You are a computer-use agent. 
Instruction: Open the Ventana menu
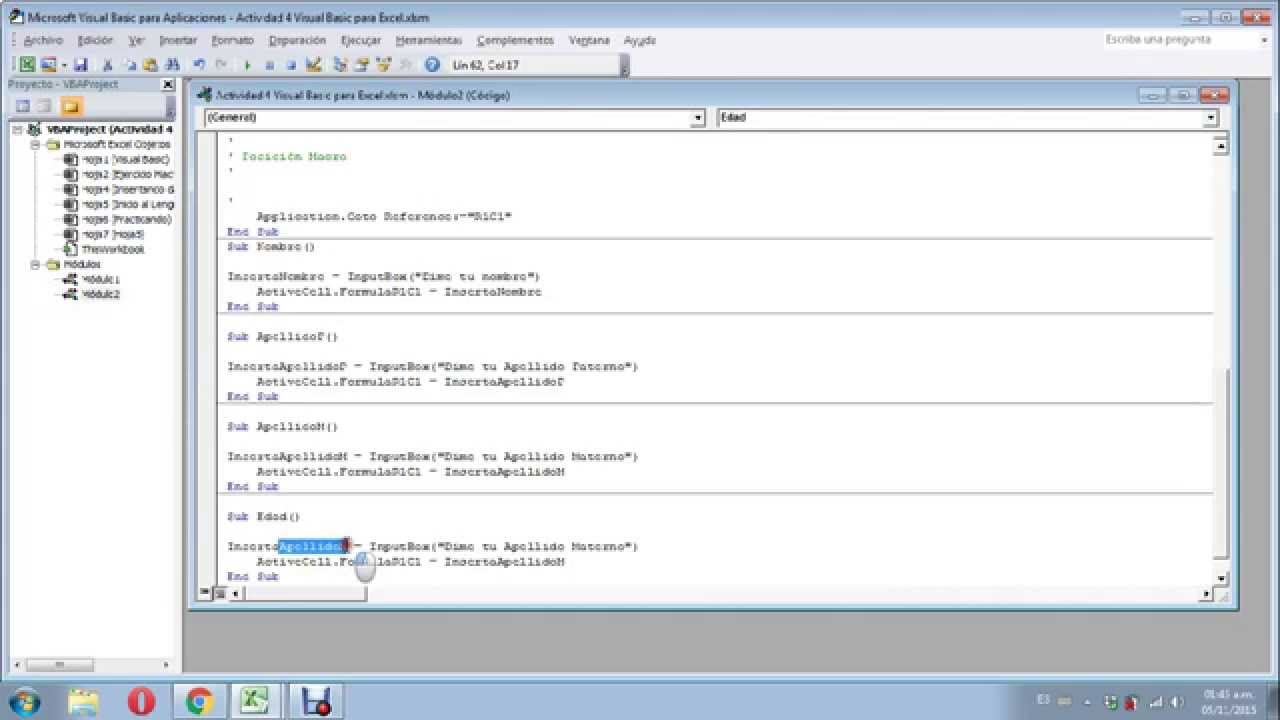(x=590, y=40)
